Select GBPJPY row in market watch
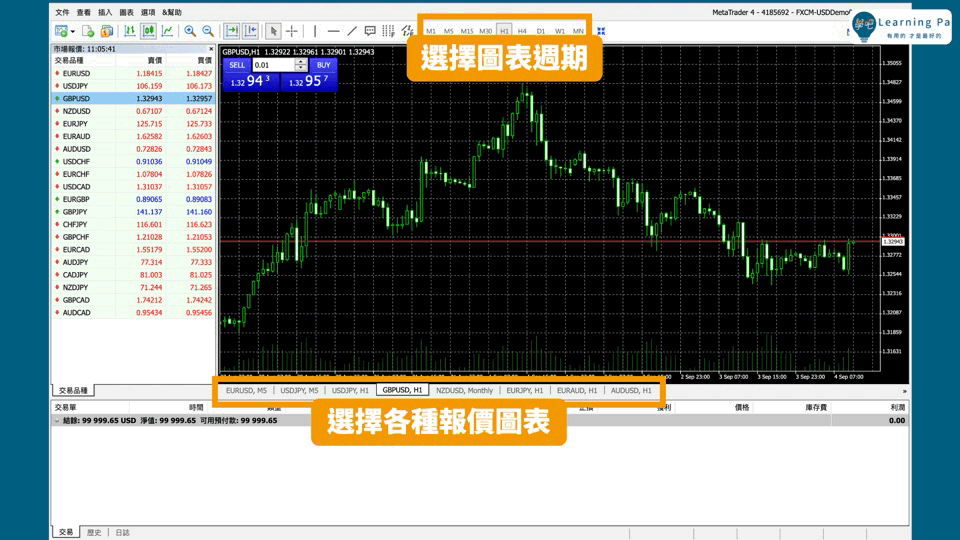960x540 pixels. tap(133, 212)
